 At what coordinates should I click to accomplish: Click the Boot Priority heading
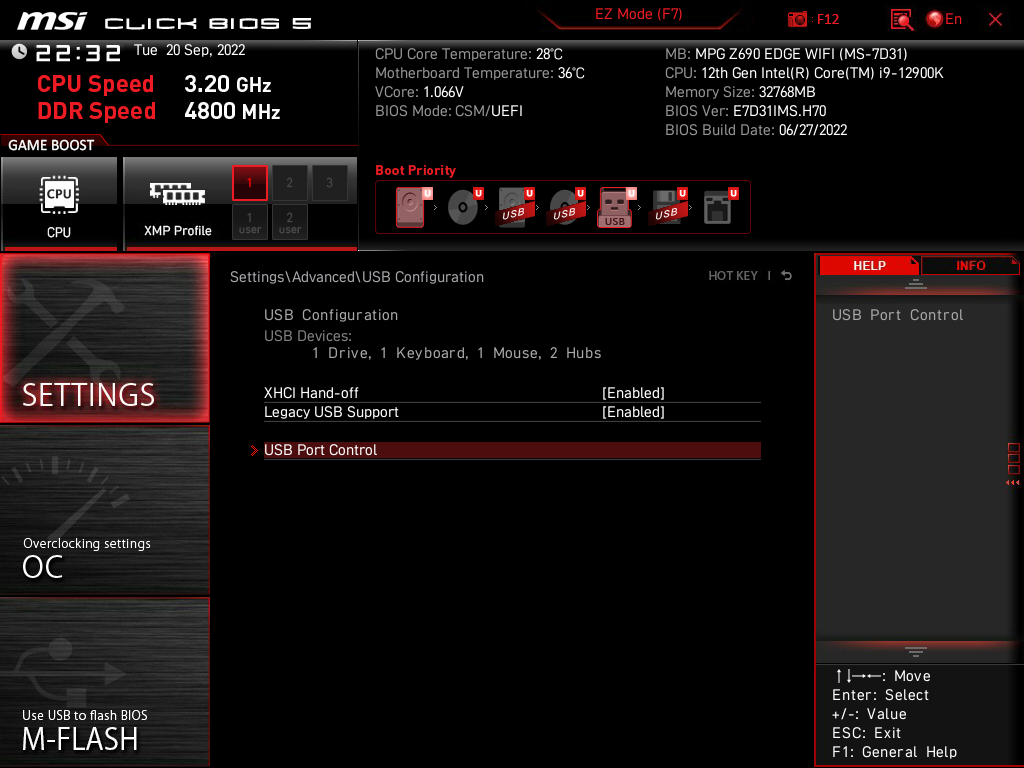(415, 170)
